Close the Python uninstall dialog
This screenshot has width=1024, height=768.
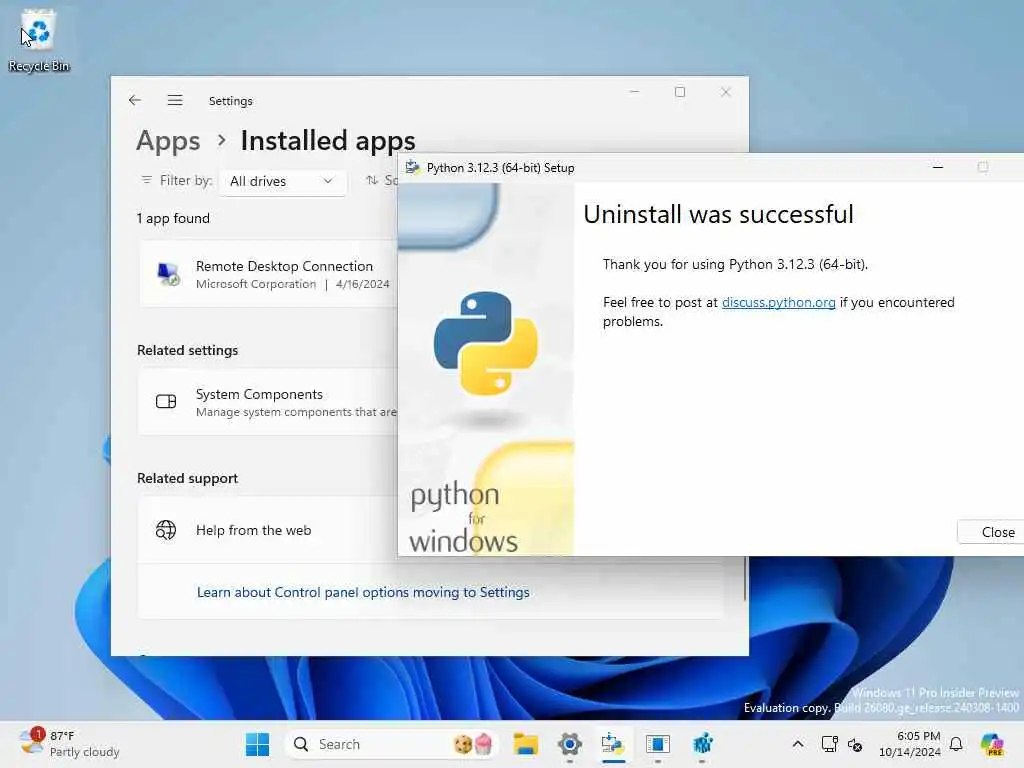pyautogui.click(x=991, y=532)
